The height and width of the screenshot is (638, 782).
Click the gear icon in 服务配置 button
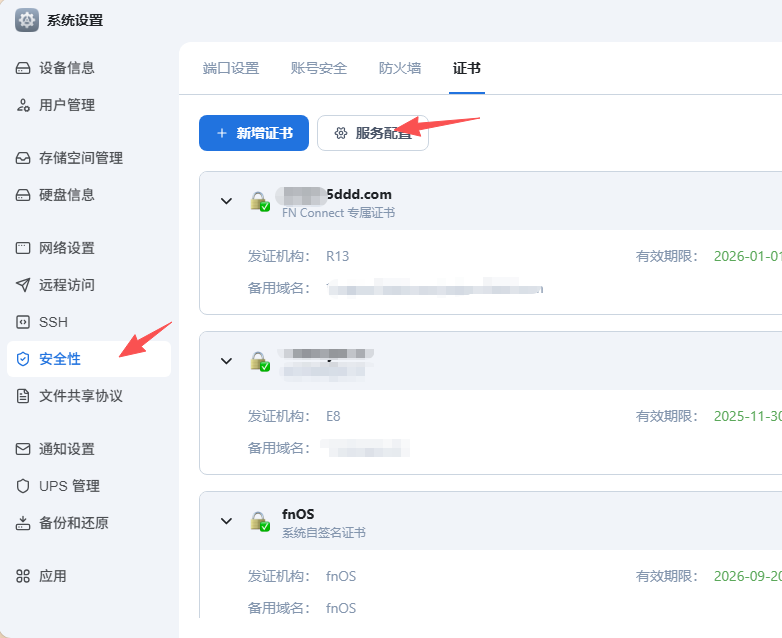click(x=341, y=133)
